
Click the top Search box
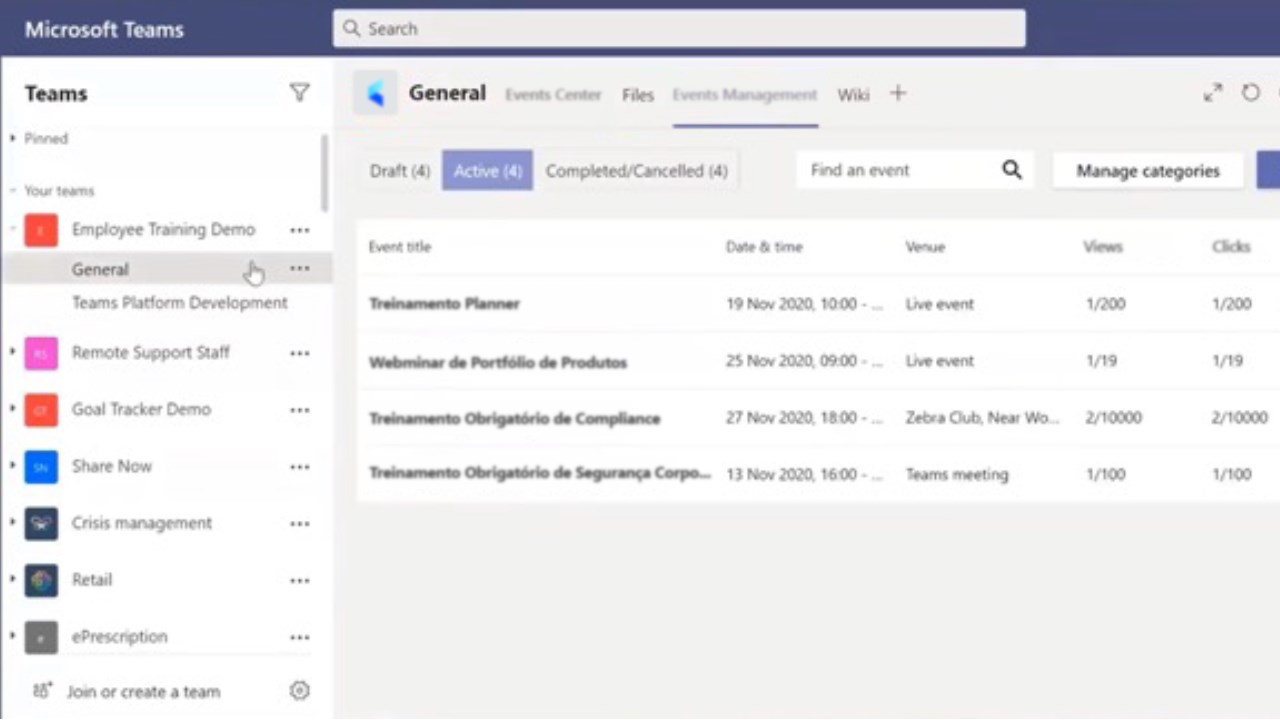pos(679,29)
